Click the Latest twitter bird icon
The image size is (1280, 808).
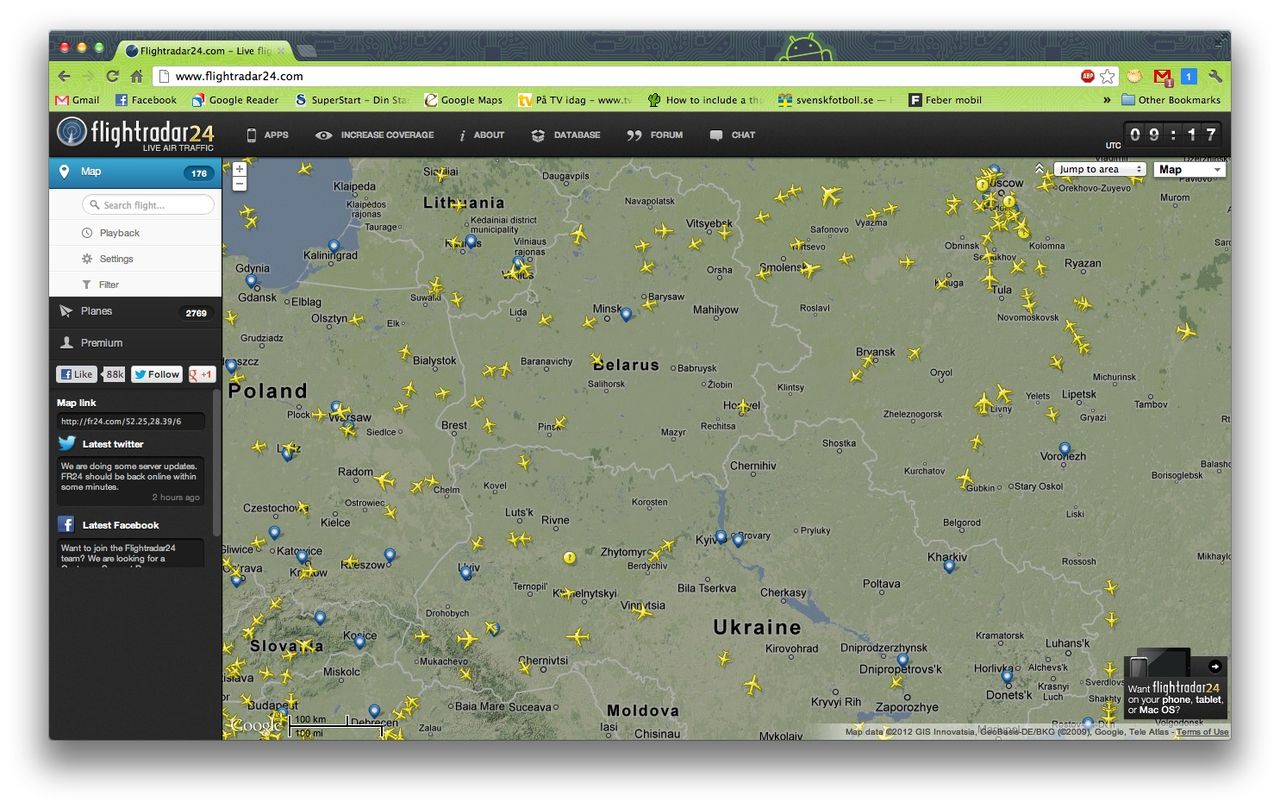(x=67, y=443)
